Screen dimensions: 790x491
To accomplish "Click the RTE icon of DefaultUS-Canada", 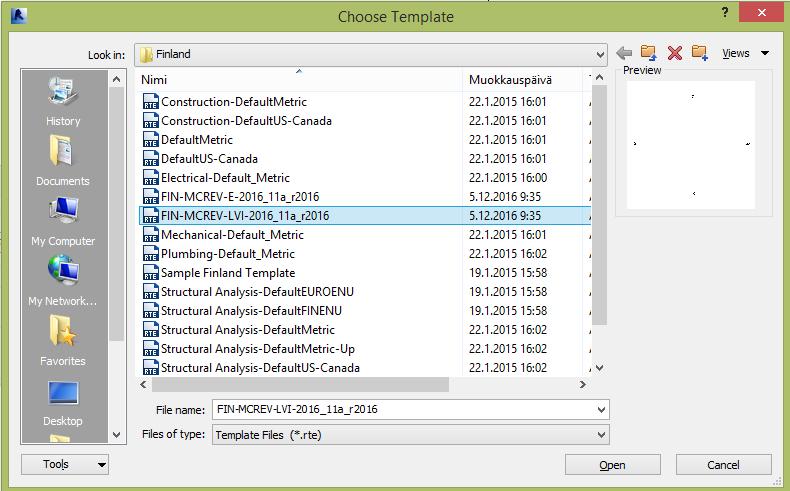I will point(151,159).
